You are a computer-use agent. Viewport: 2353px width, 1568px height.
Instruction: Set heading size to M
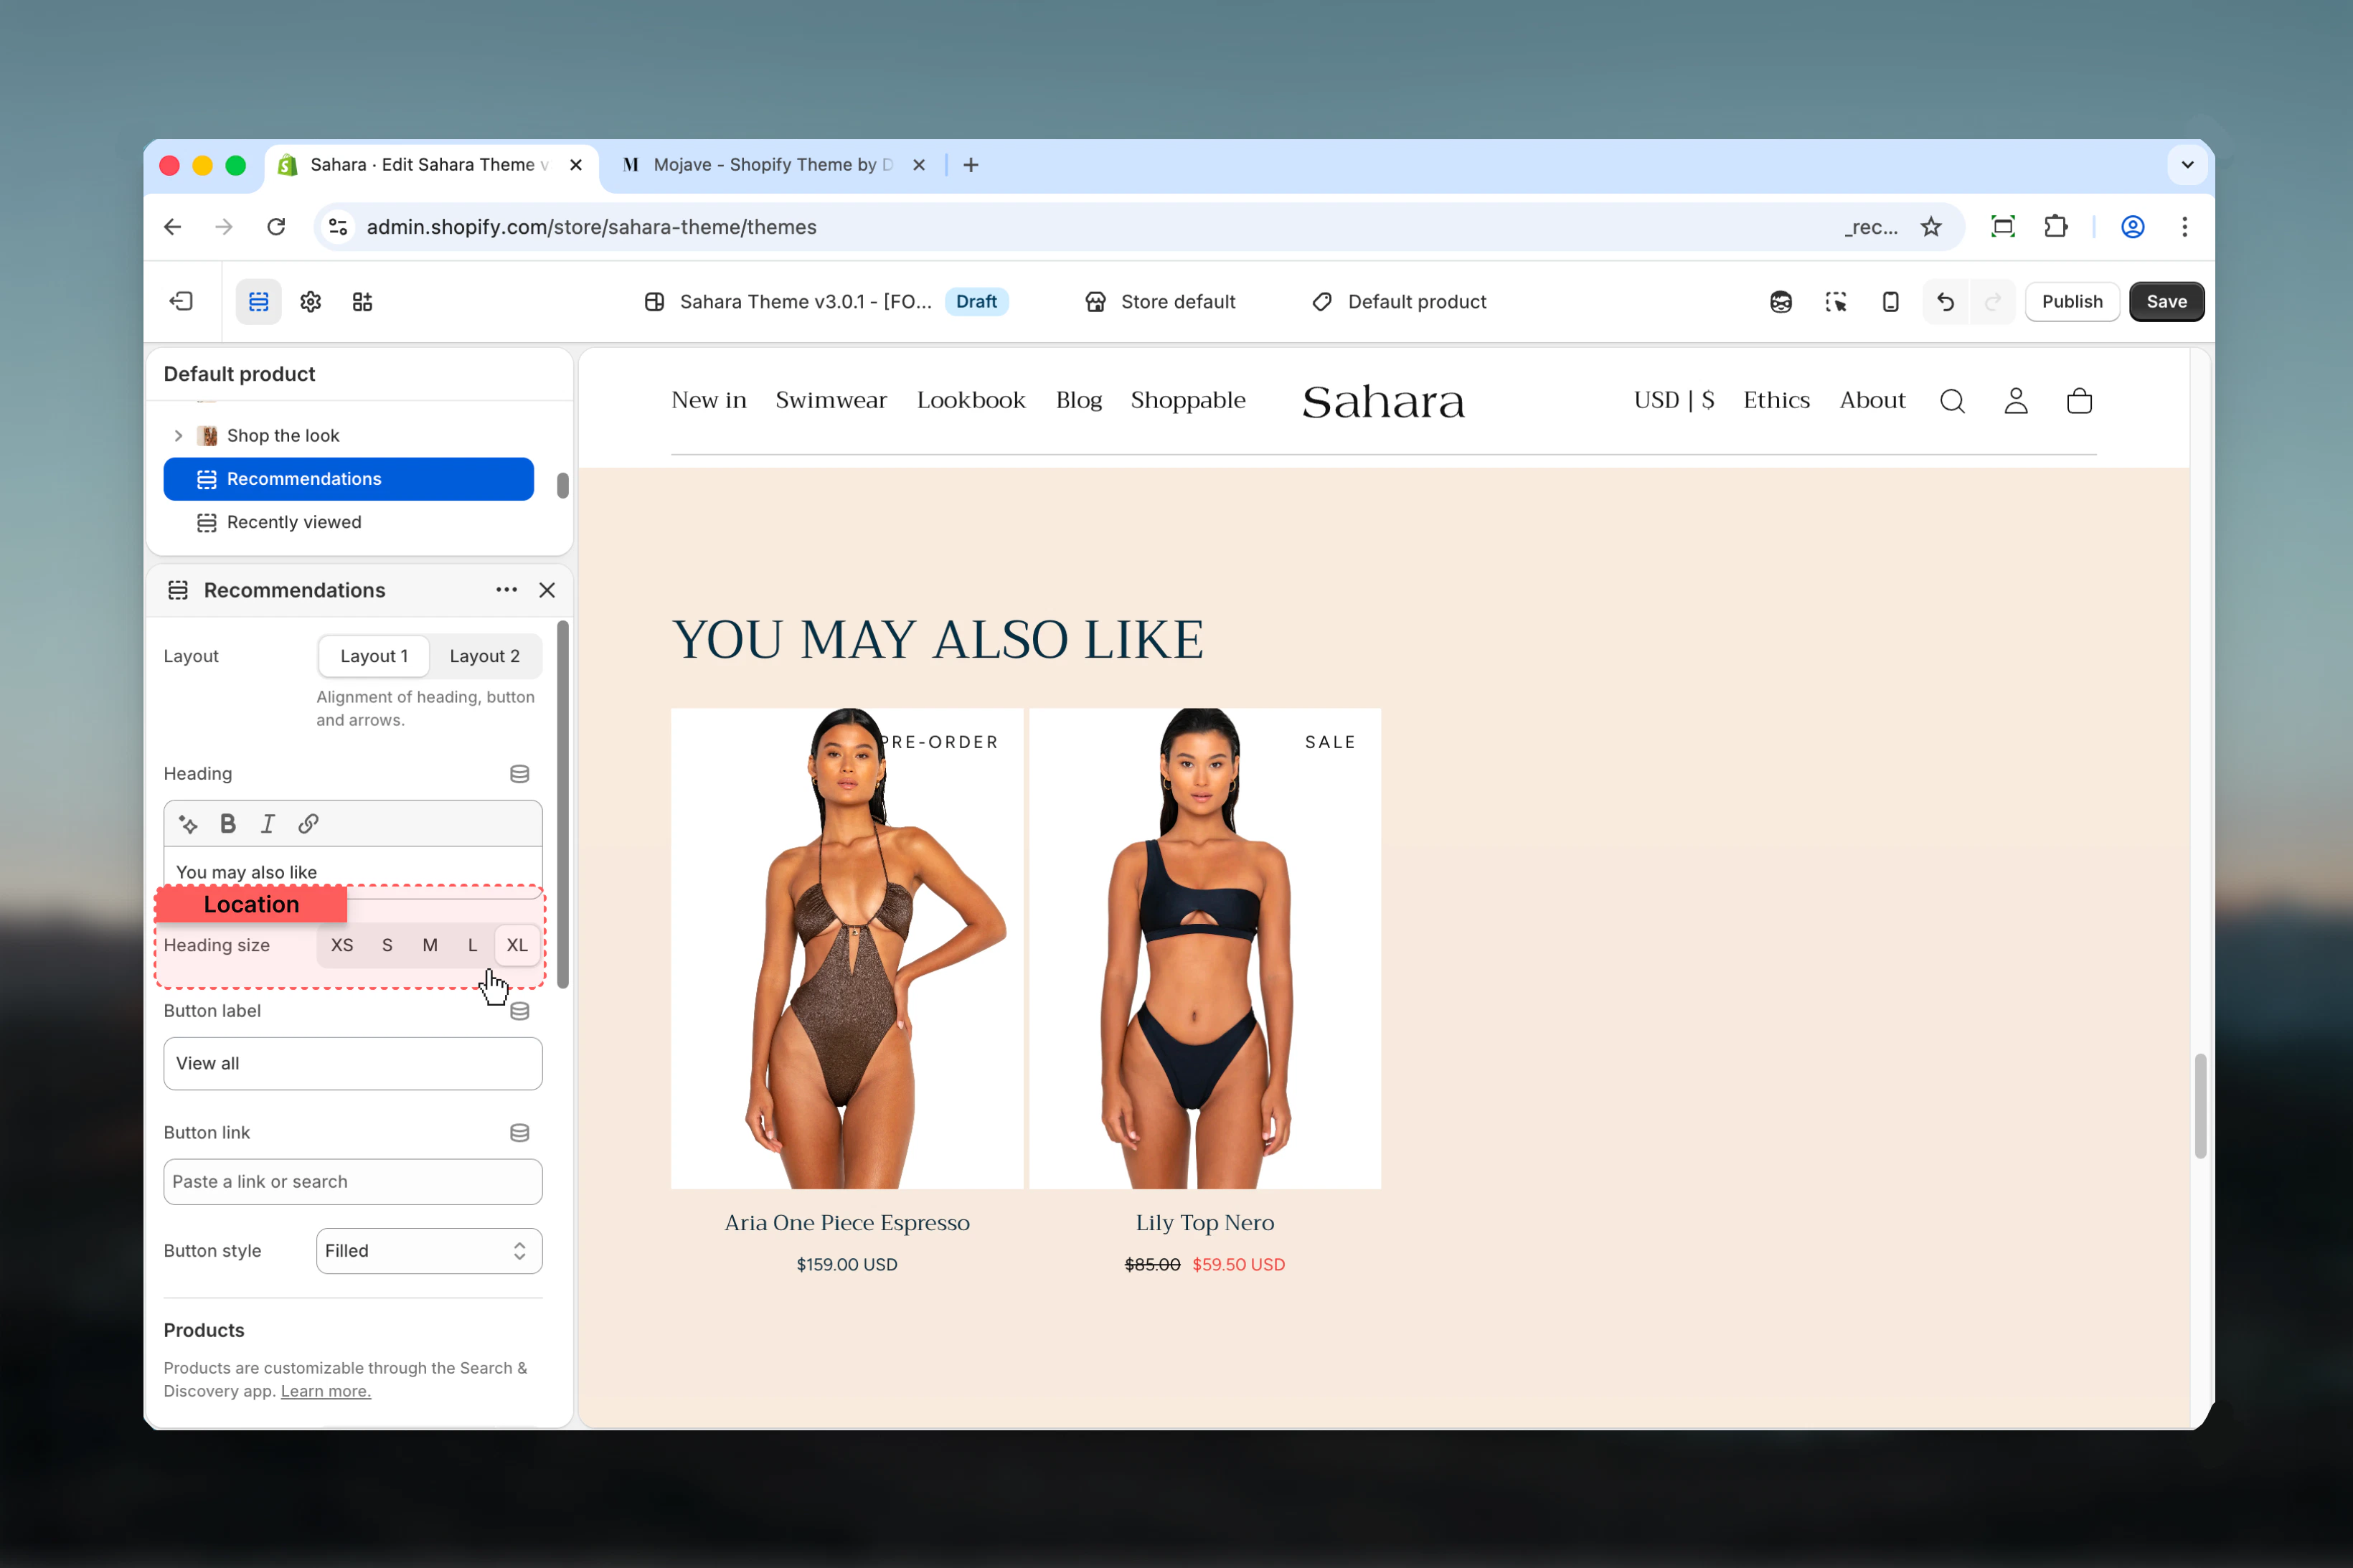pyautogui.click(x=430, y=945)
